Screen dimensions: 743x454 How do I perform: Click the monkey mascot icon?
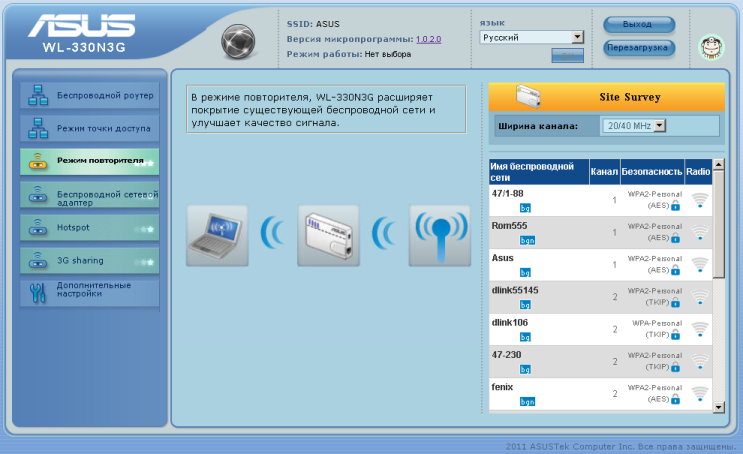pos(712,47)
